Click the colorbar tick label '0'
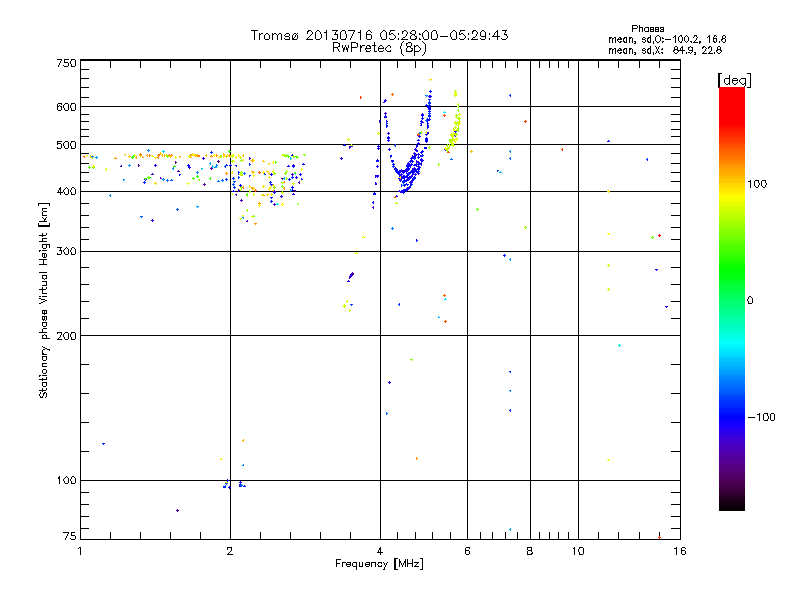Image resolution: width=800 pixels, height=600 pixels. pos(750,301)
